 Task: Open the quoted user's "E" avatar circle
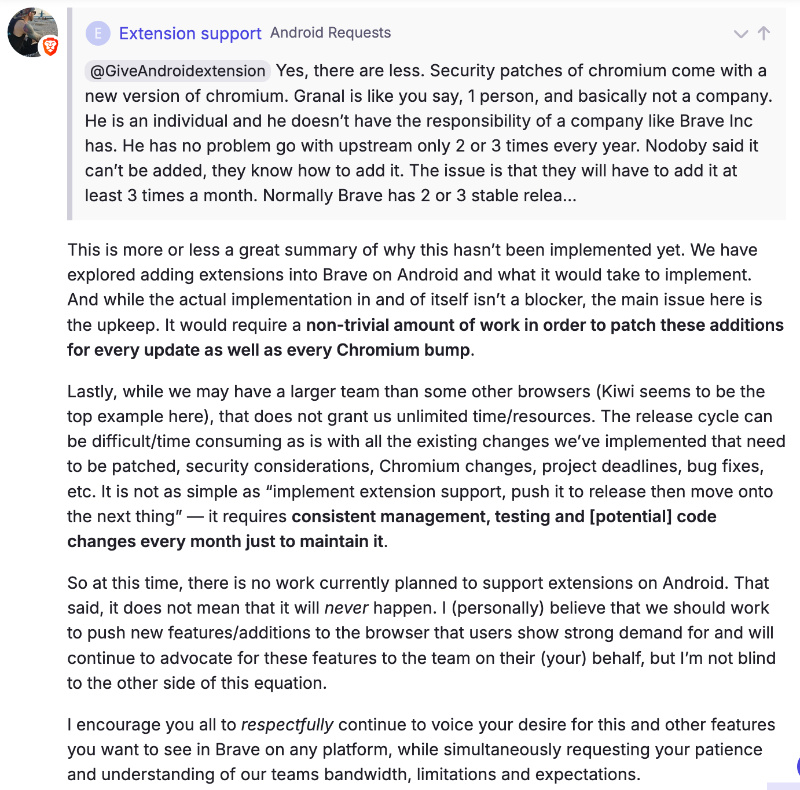coord(98,34)
